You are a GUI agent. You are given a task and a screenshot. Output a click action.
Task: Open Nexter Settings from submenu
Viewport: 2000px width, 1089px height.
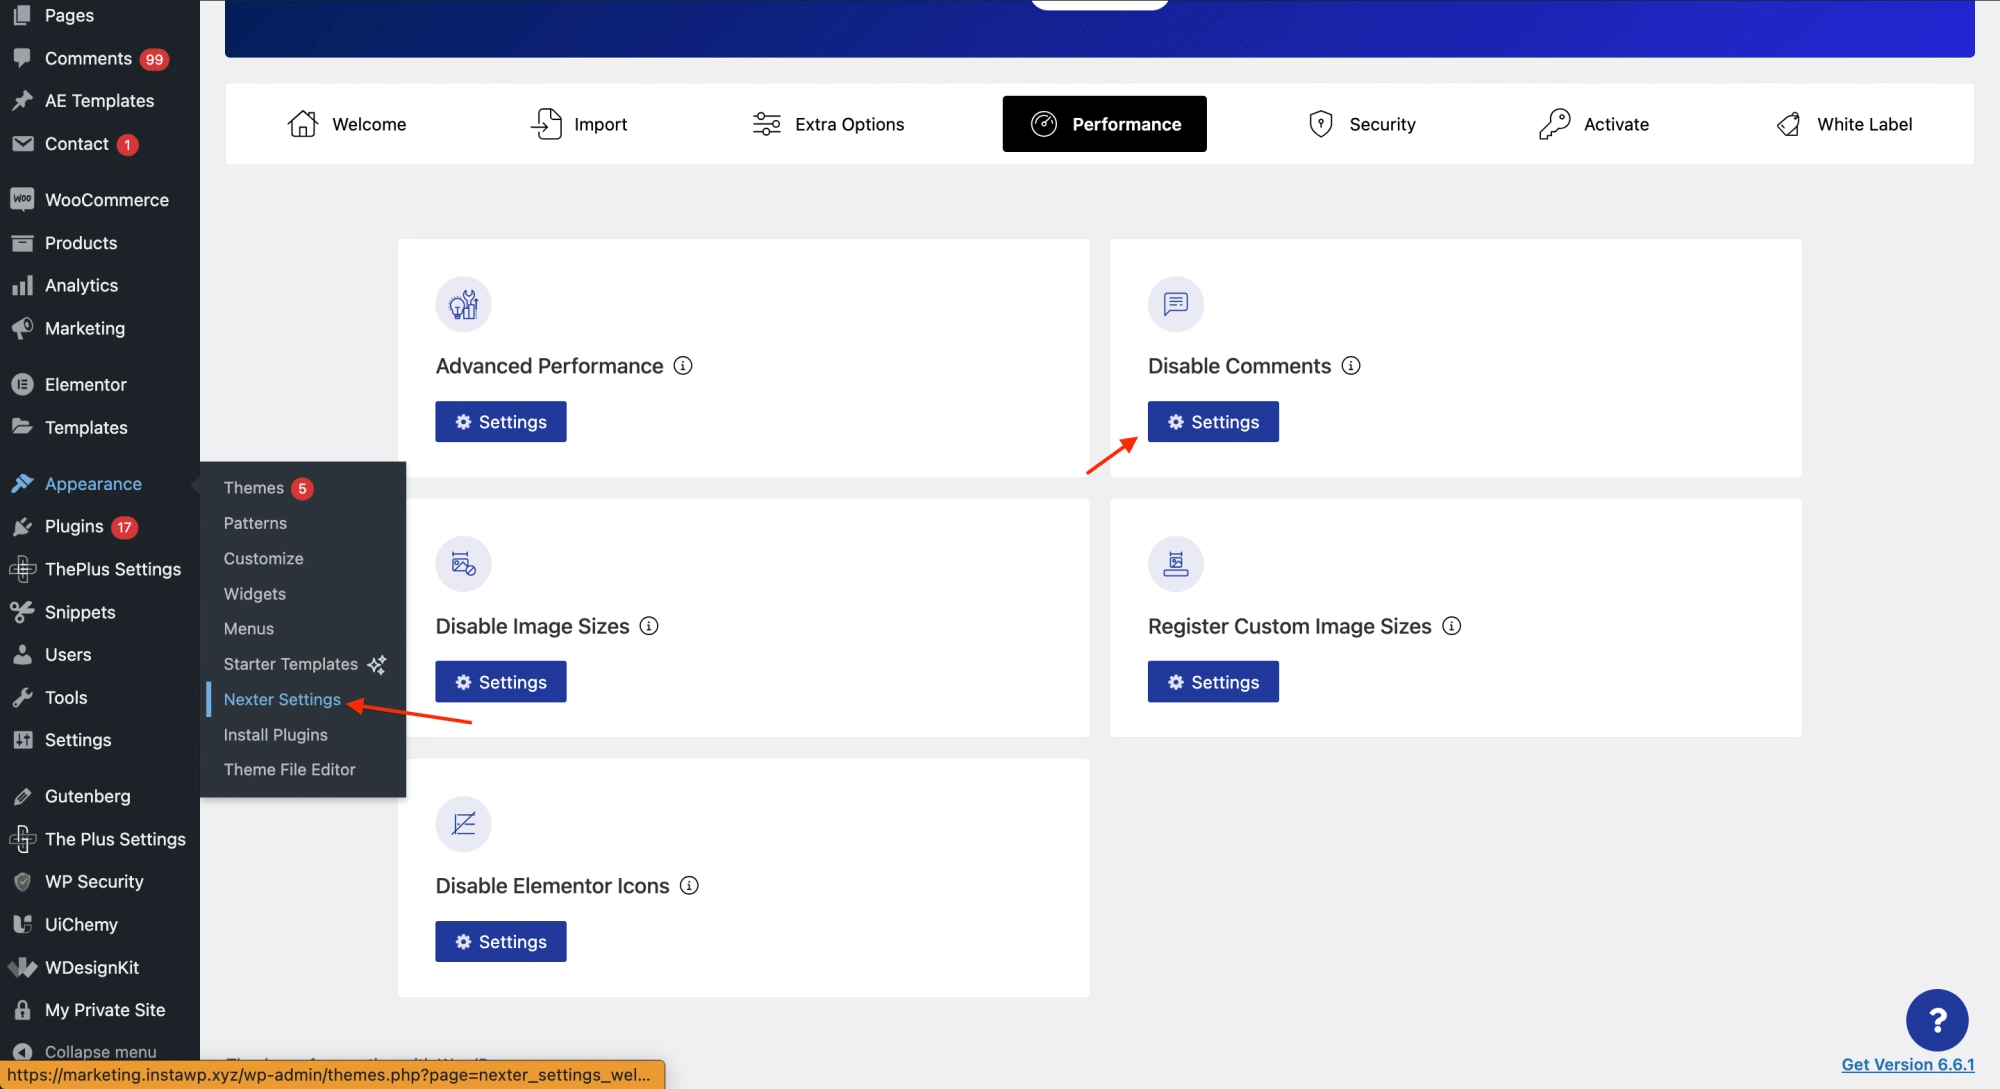point(282,699)
